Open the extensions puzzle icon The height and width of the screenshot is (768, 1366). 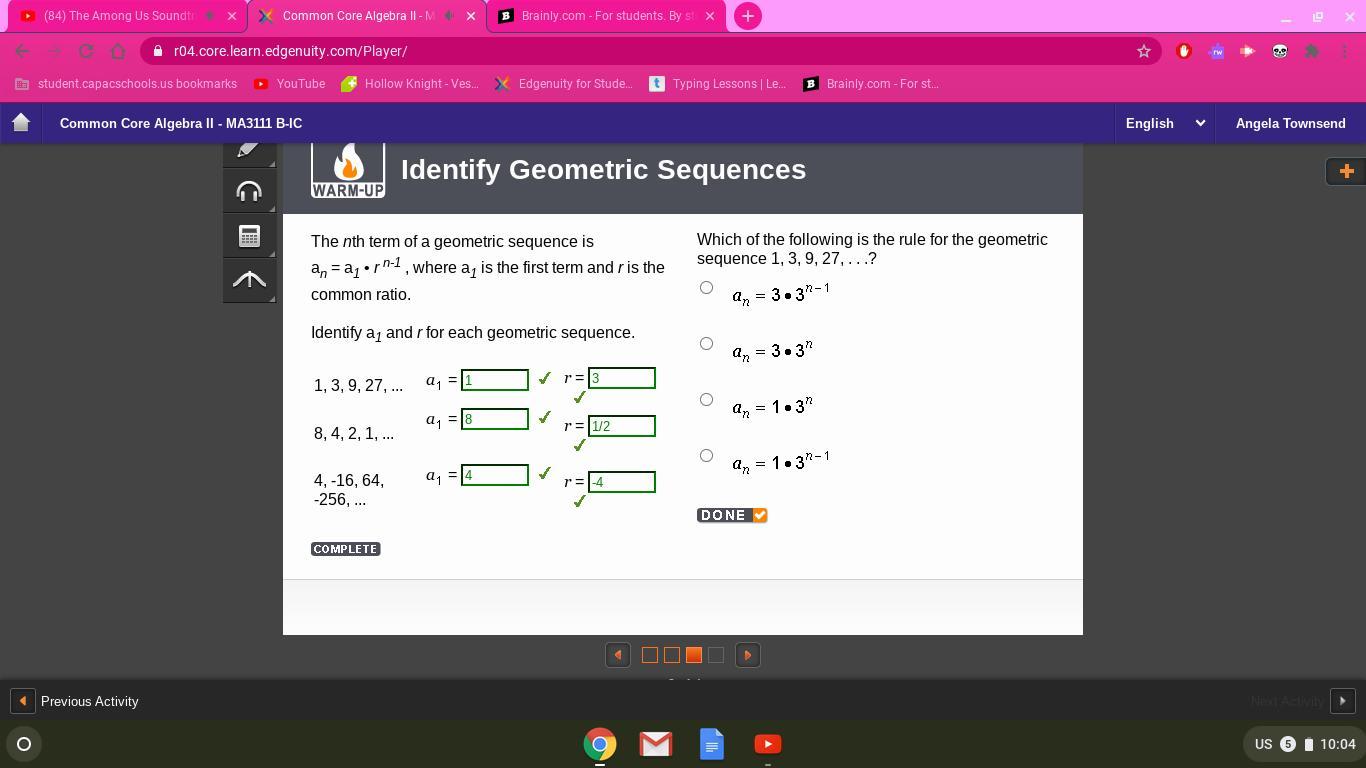(1312, 51)
